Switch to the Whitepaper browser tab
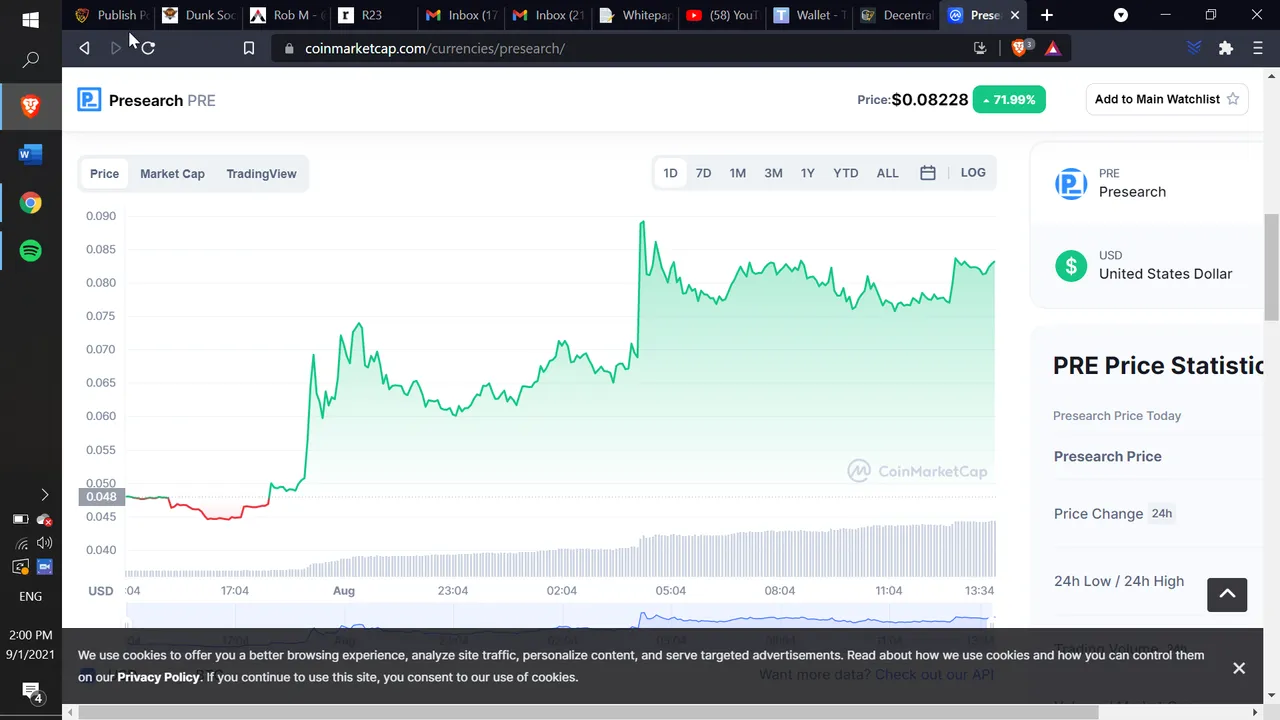1280x720 pixels. pyautogui.click(x=635, y=15)
